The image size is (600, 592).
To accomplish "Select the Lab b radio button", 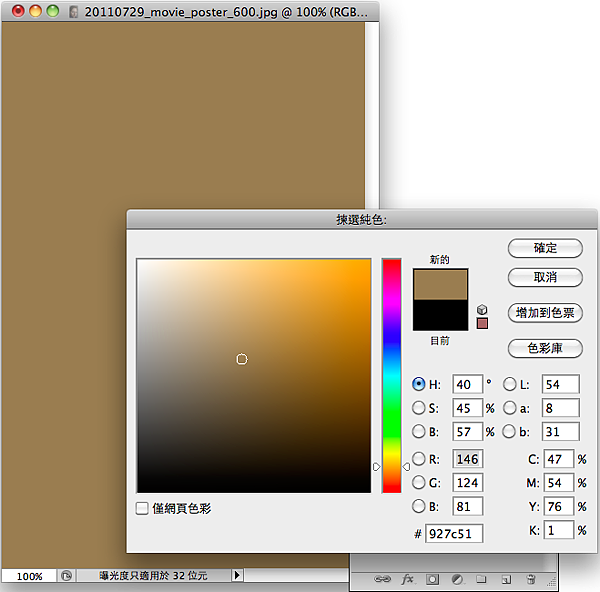I will tap(509, 431).
